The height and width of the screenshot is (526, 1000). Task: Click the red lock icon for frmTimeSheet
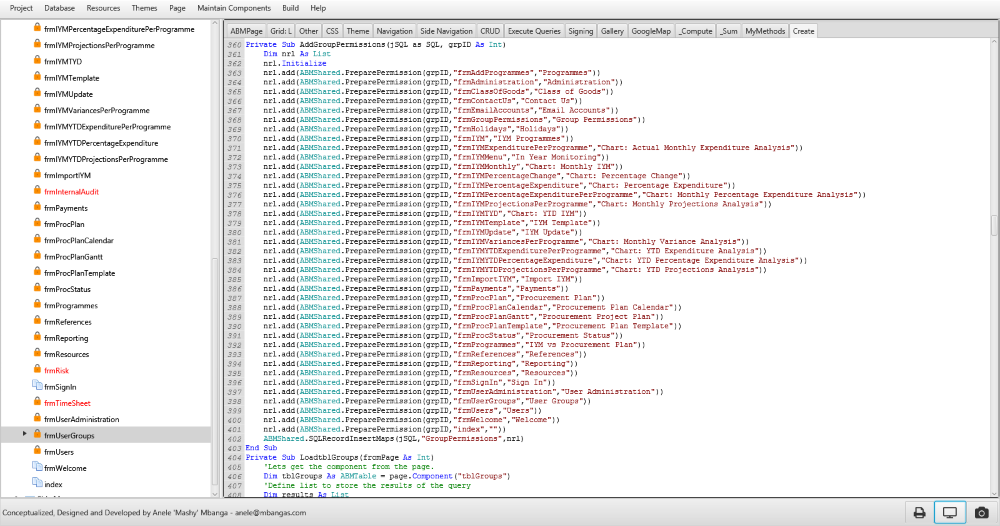tap(37, 402)
